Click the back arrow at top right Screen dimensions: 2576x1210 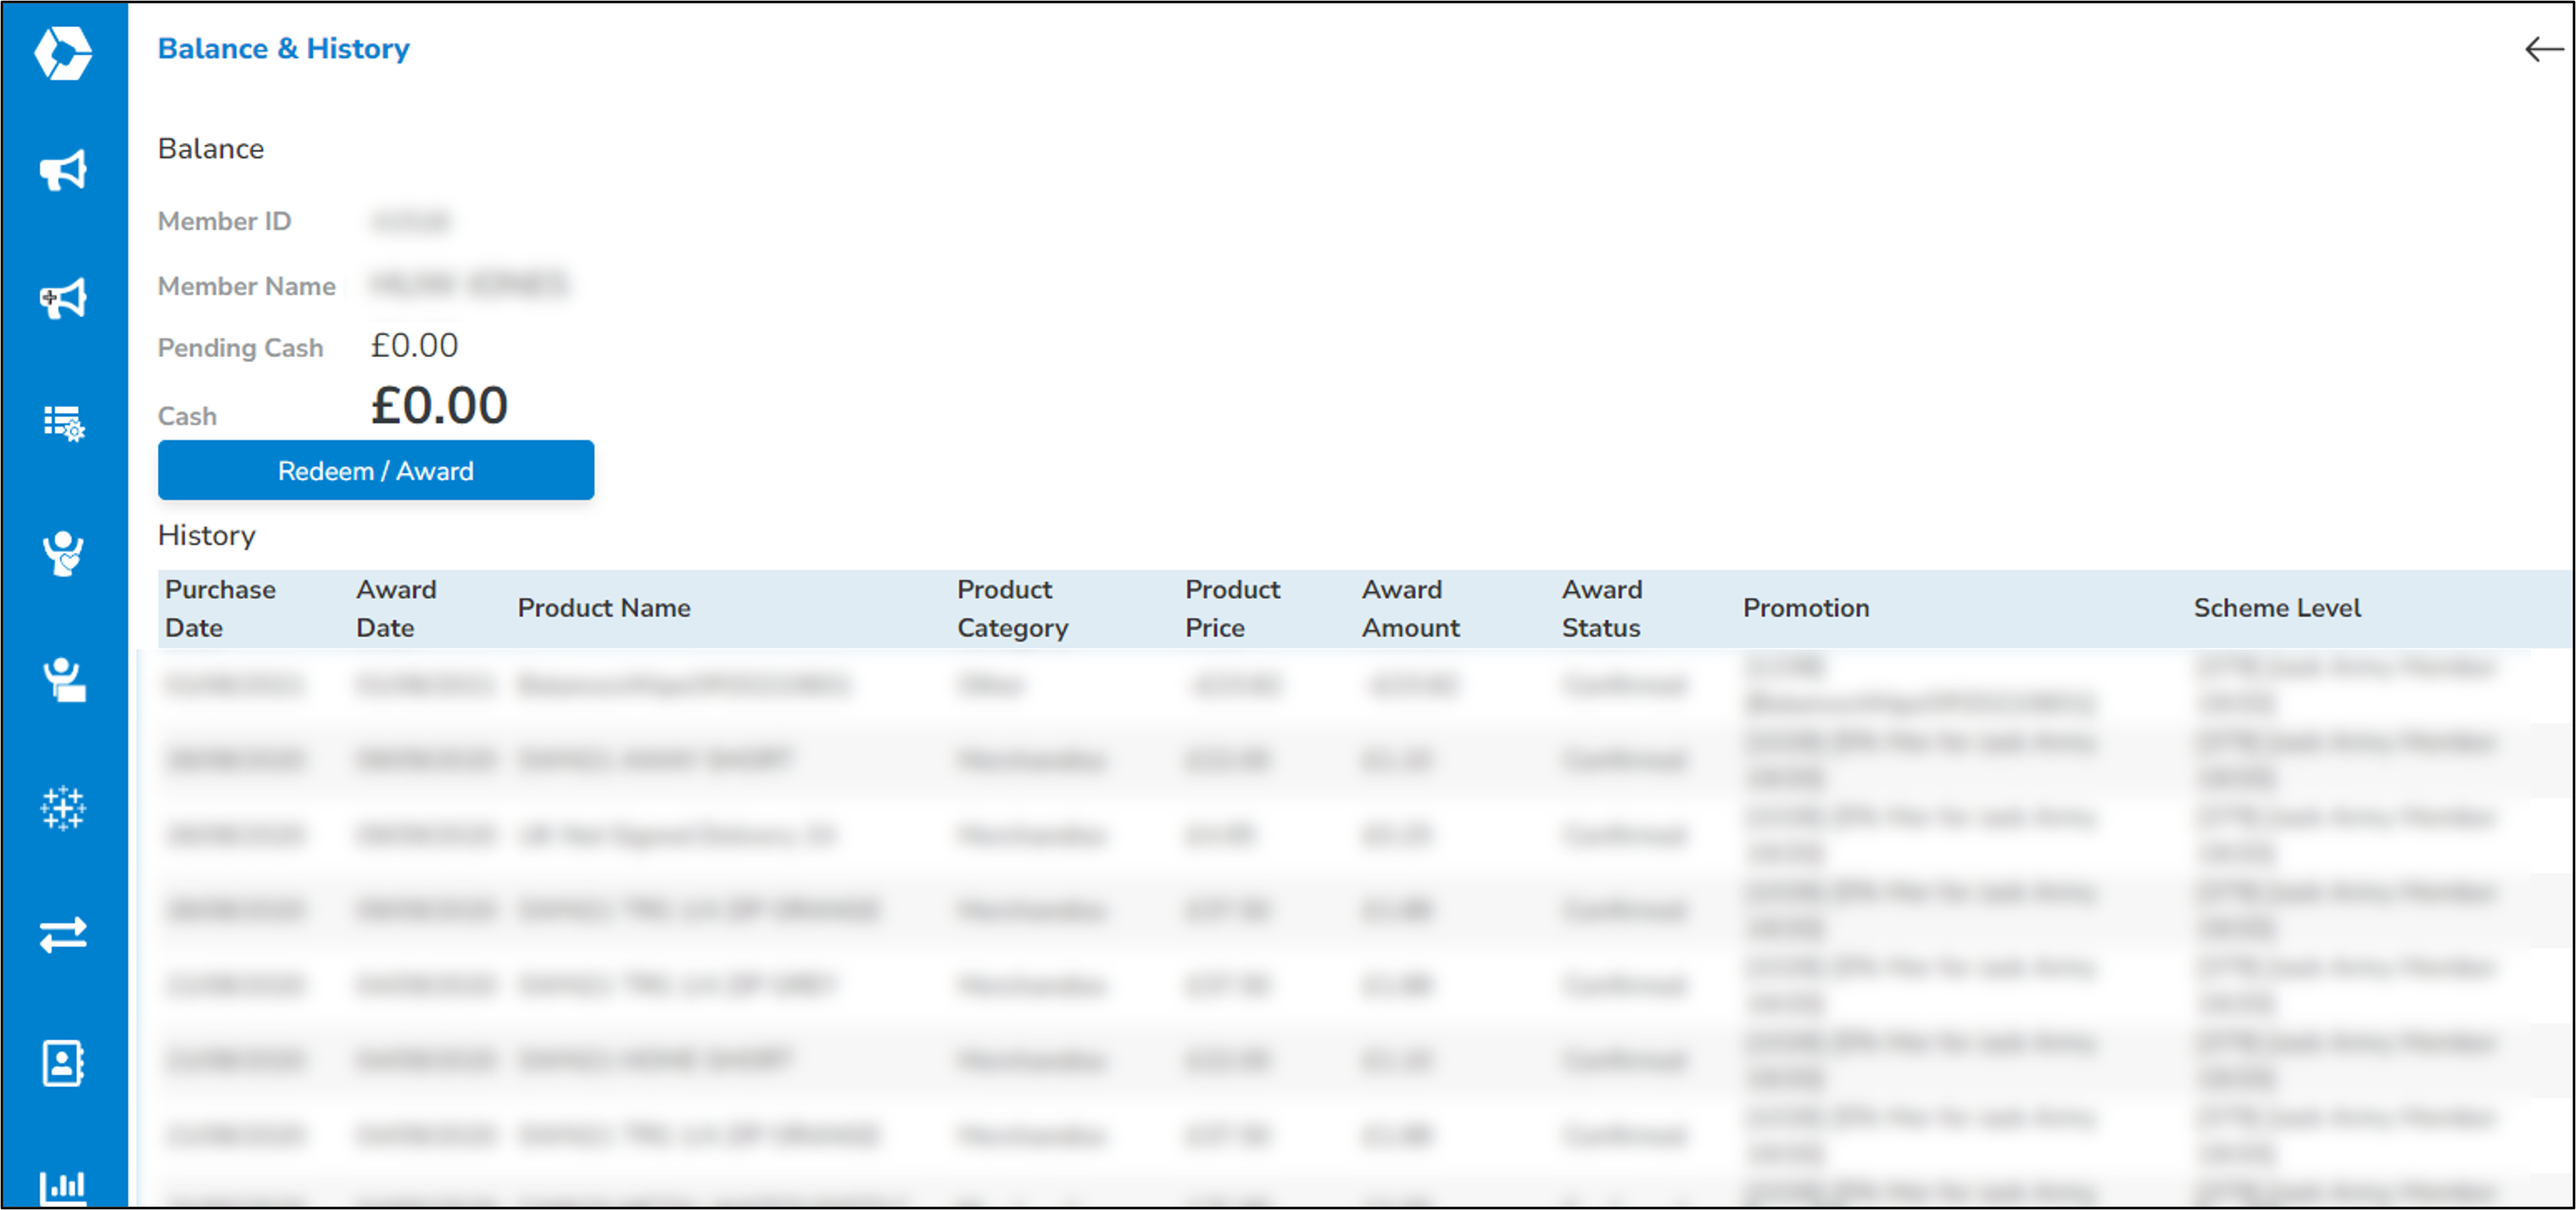pyautogui.click(x=2539, y=50)
